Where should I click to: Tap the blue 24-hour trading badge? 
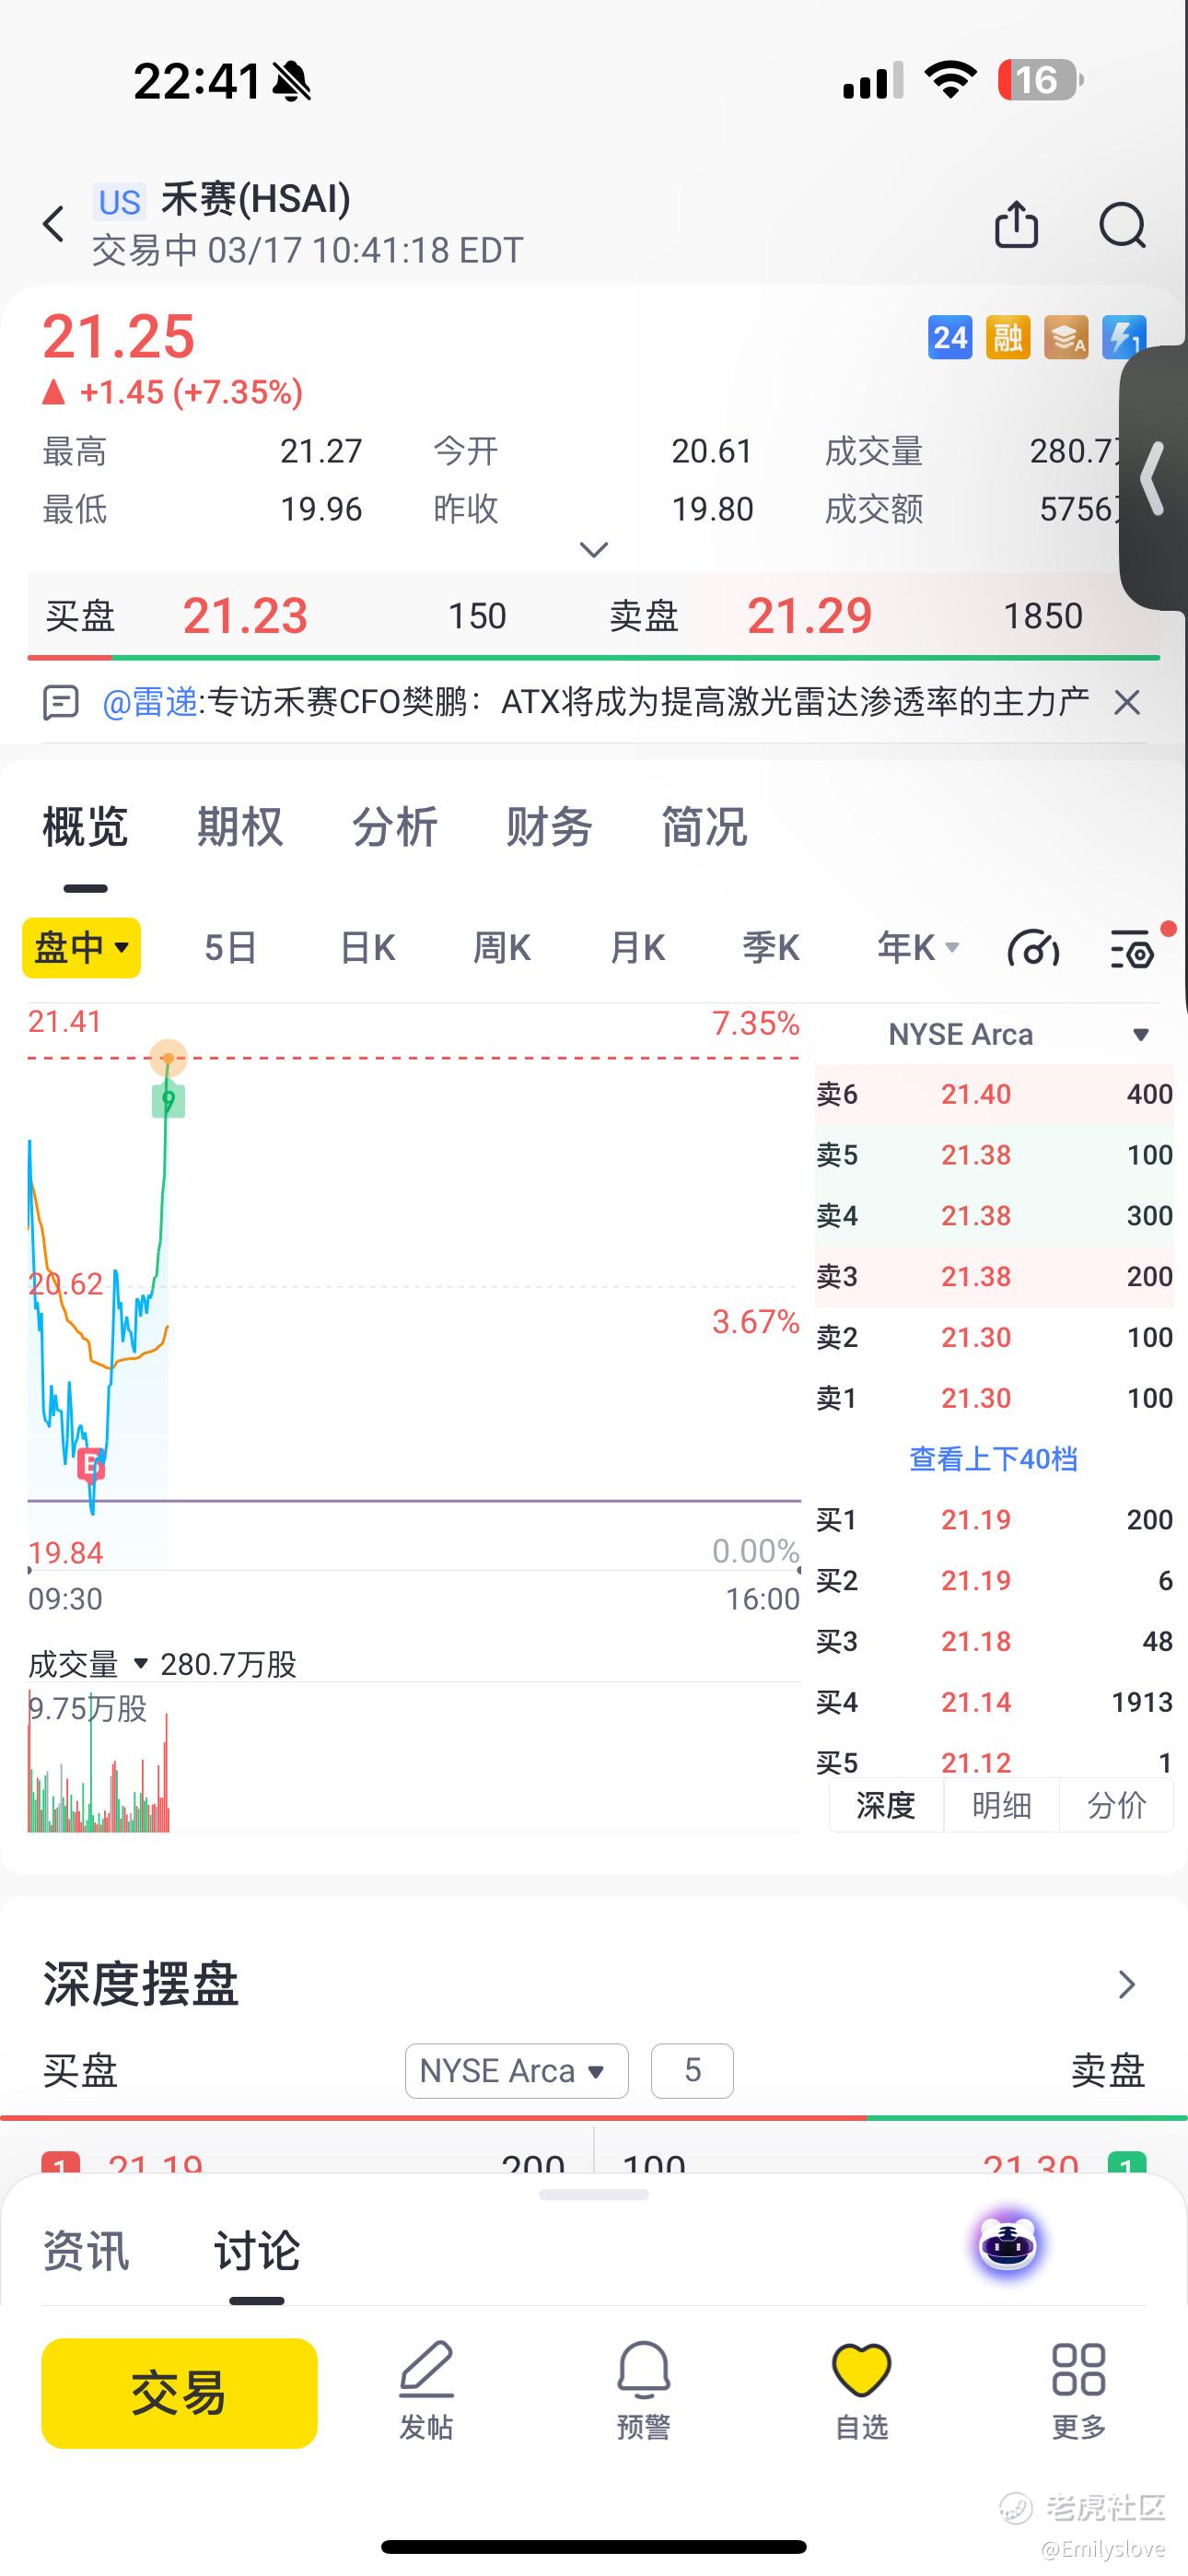[x=949, y=338]
